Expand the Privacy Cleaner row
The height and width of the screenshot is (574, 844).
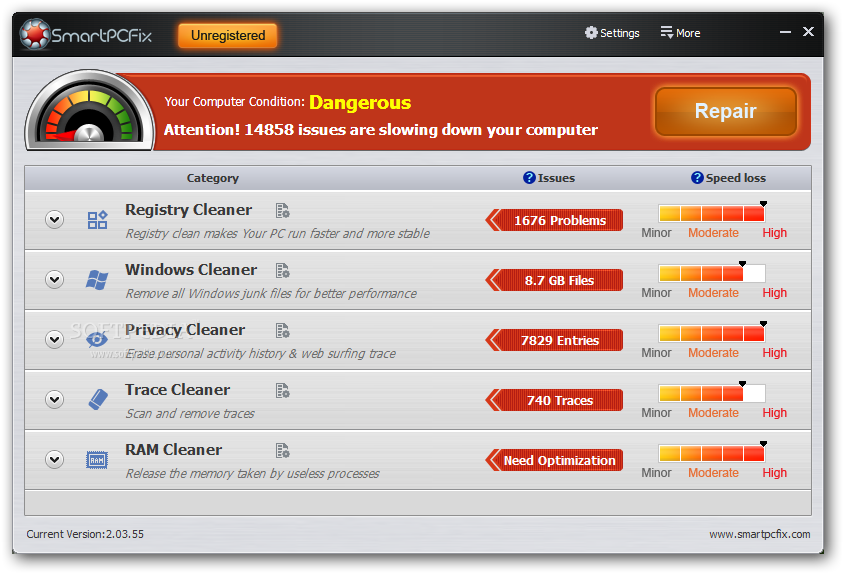pyautogui.click(x=54, y=339)
